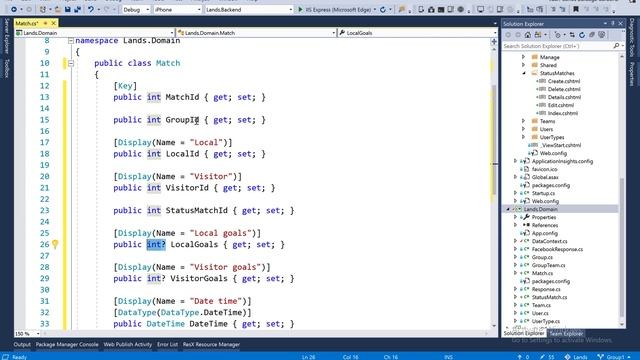The height and width of the screenshot is (360, 640).
Task: Open the Server Explorer side tab
Action: [x=7, y=36]
